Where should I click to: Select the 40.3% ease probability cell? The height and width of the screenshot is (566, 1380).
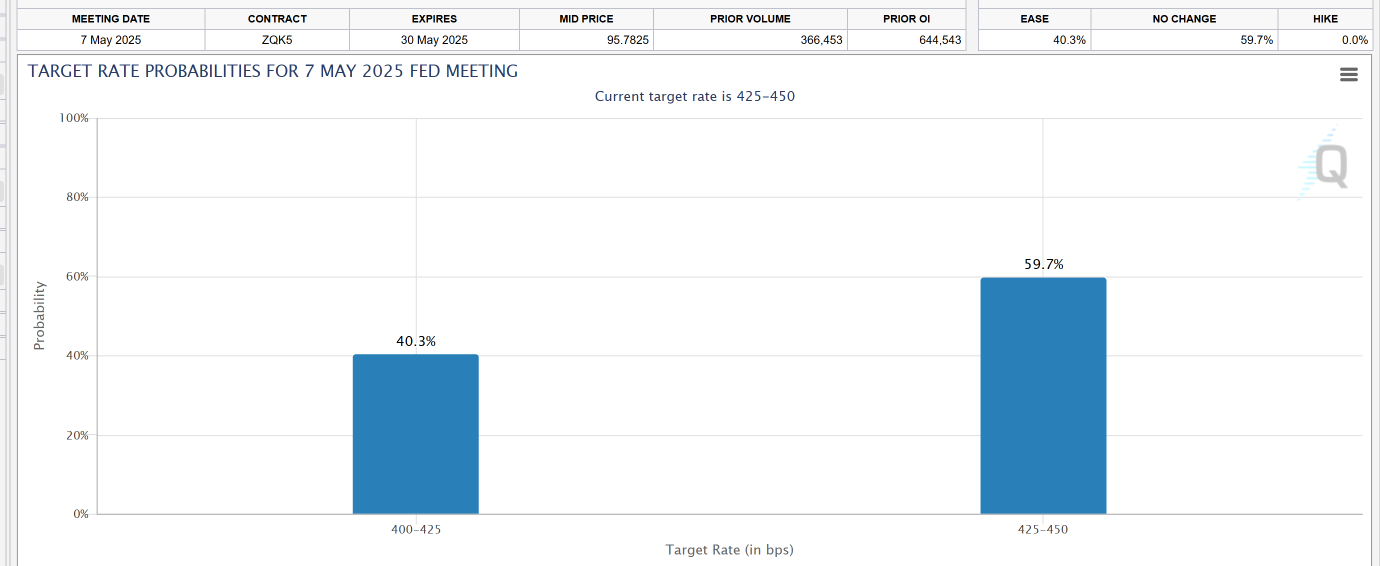coord(1035,40)
